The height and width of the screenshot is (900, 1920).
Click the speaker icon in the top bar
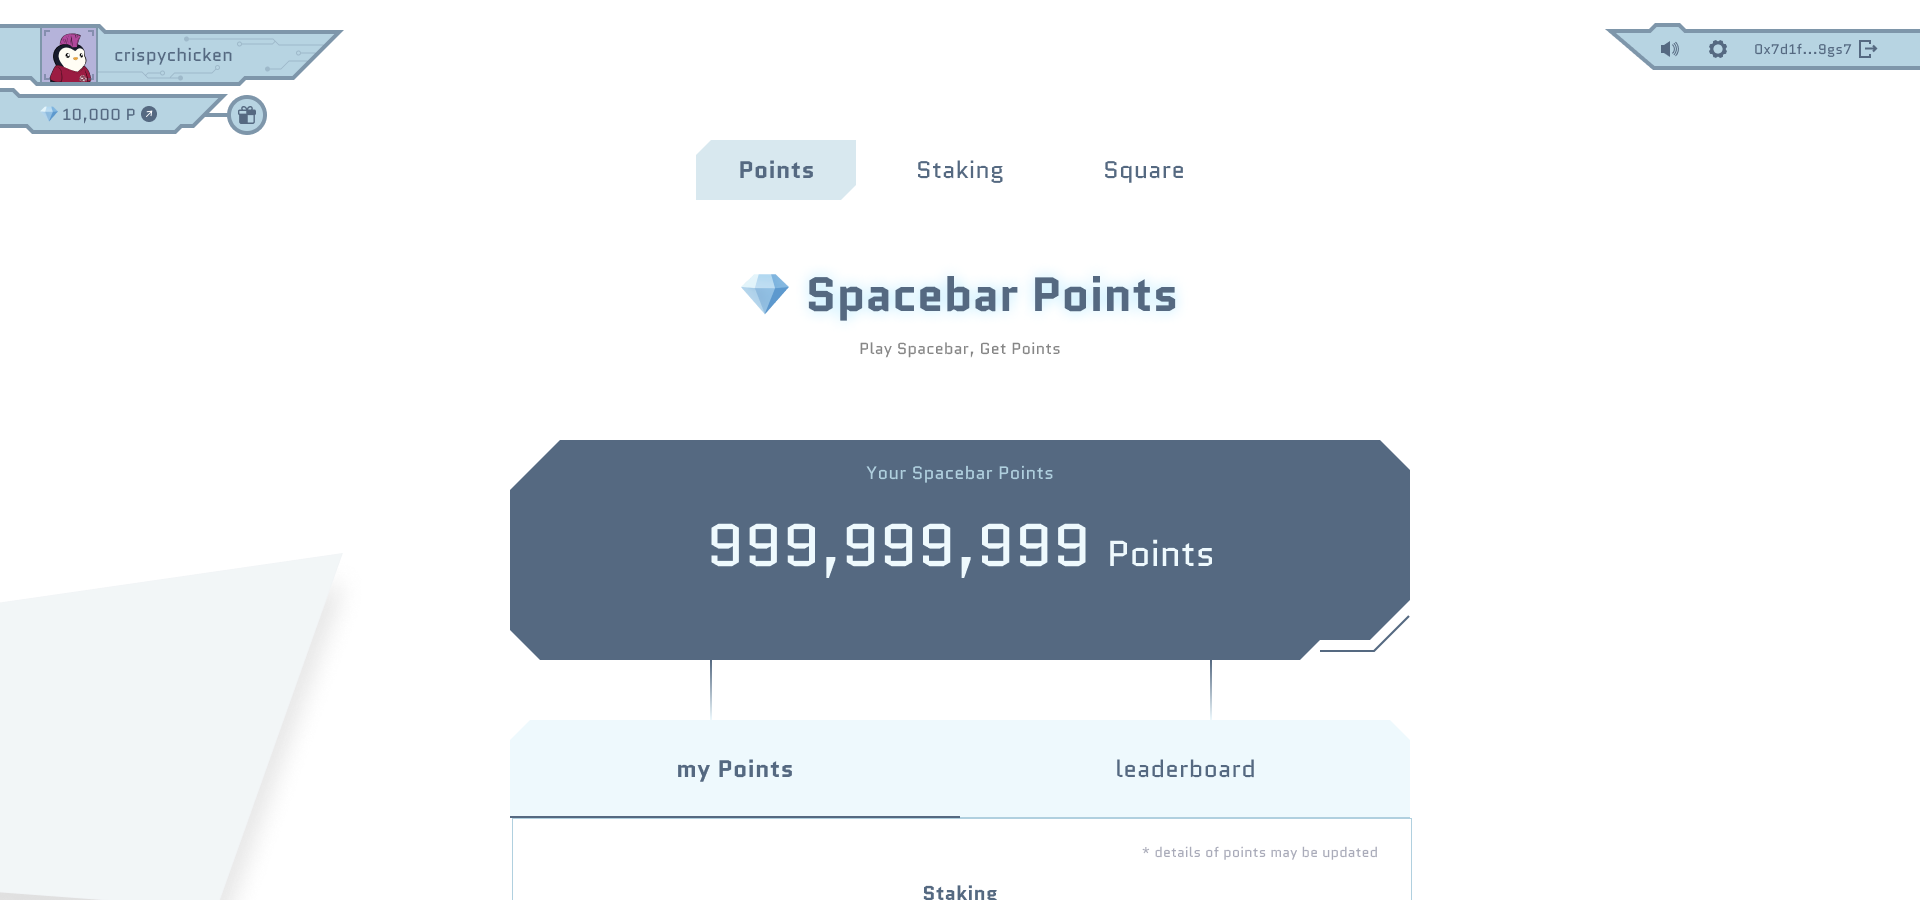tap(1670, 49)
